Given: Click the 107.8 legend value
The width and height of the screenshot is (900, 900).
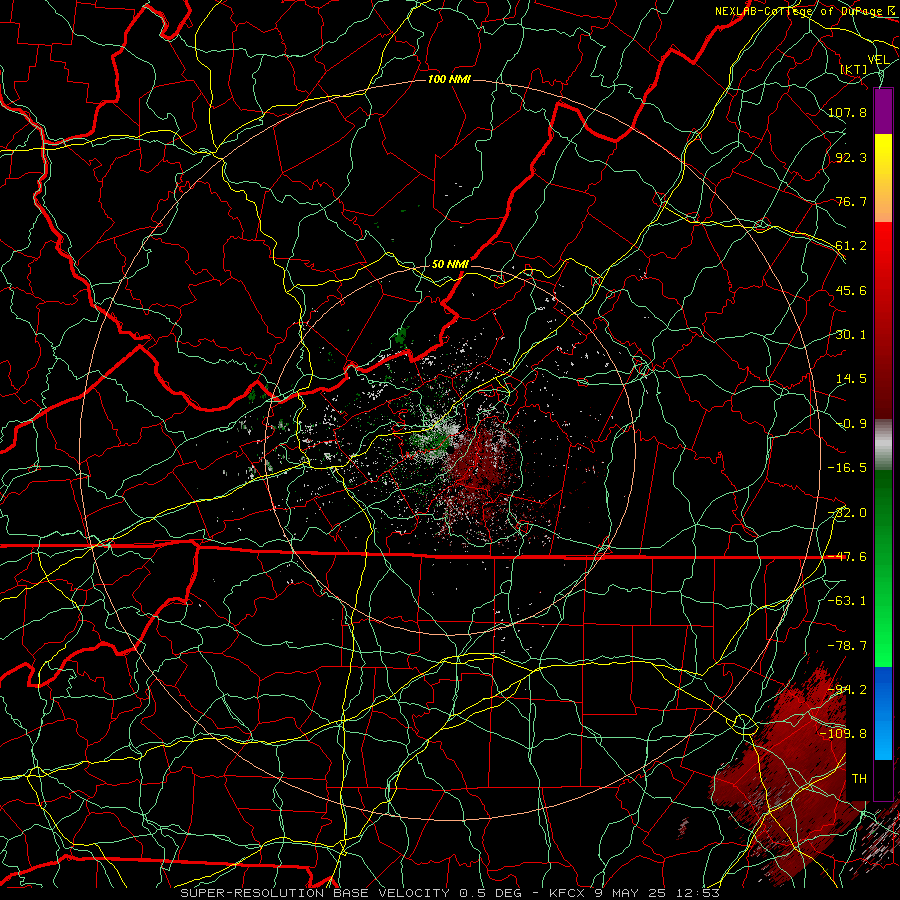Looking at the screenshot, I should point(847,112).
